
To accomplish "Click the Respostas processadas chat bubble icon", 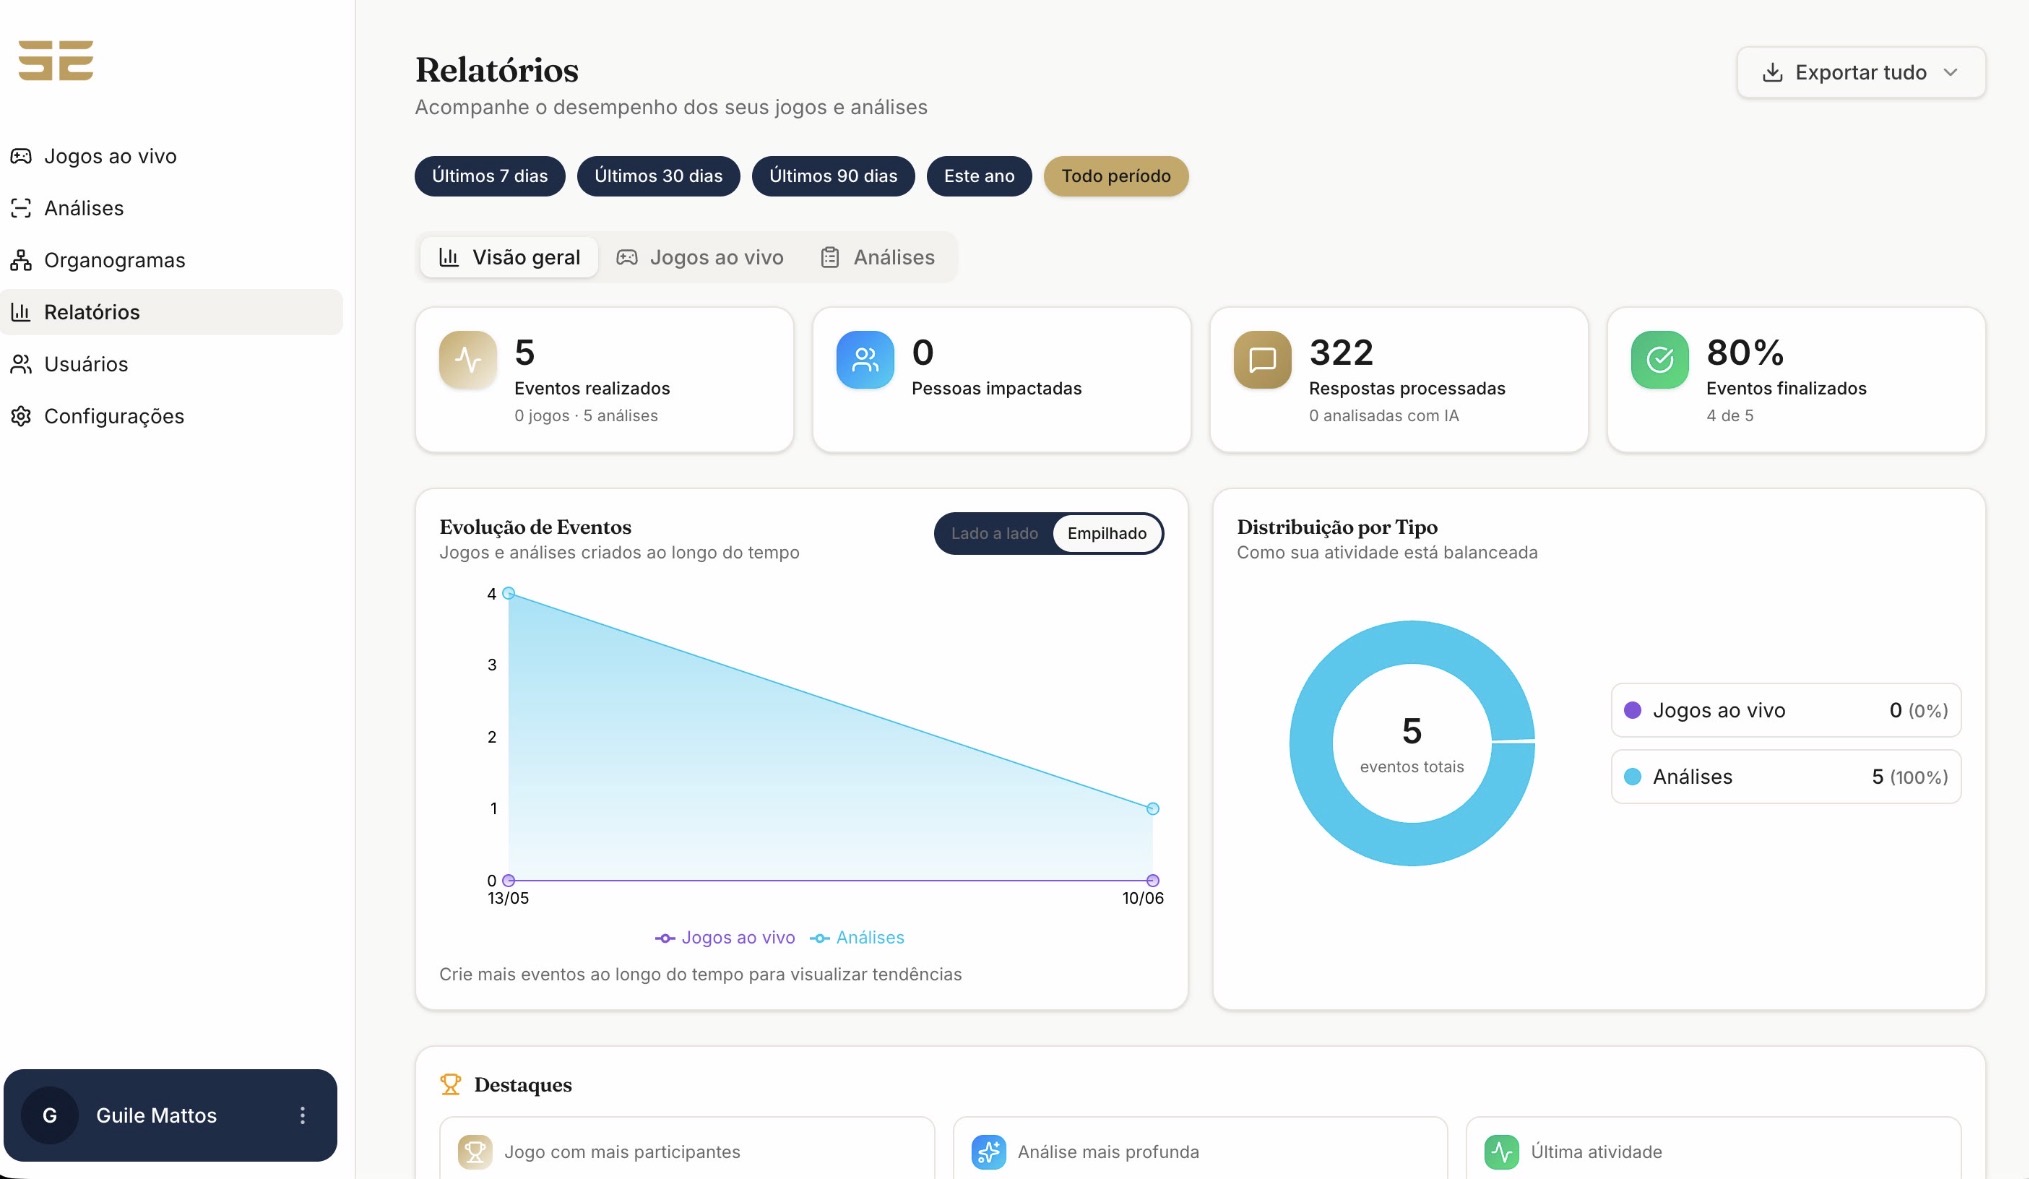I will [x=1262, y=360].
